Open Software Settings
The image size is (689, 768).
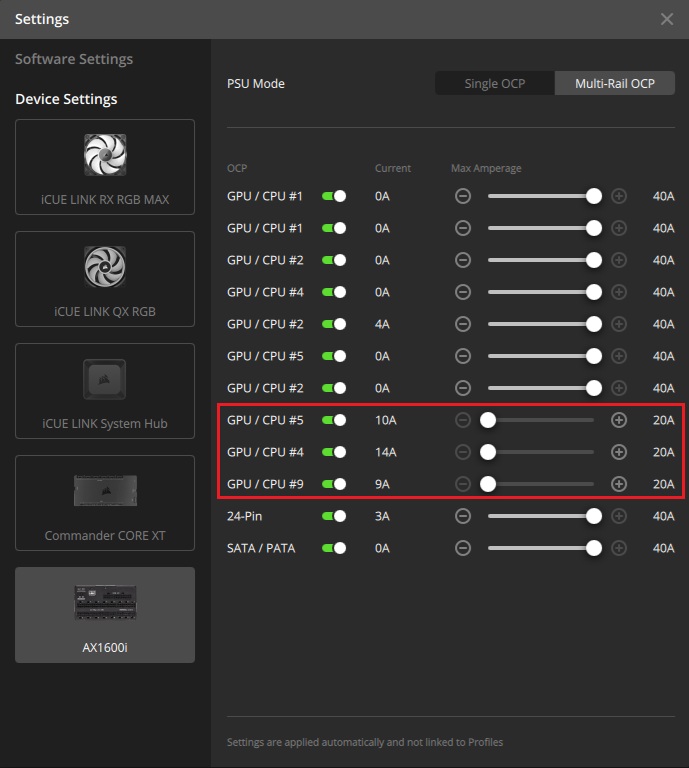(74, 59)
